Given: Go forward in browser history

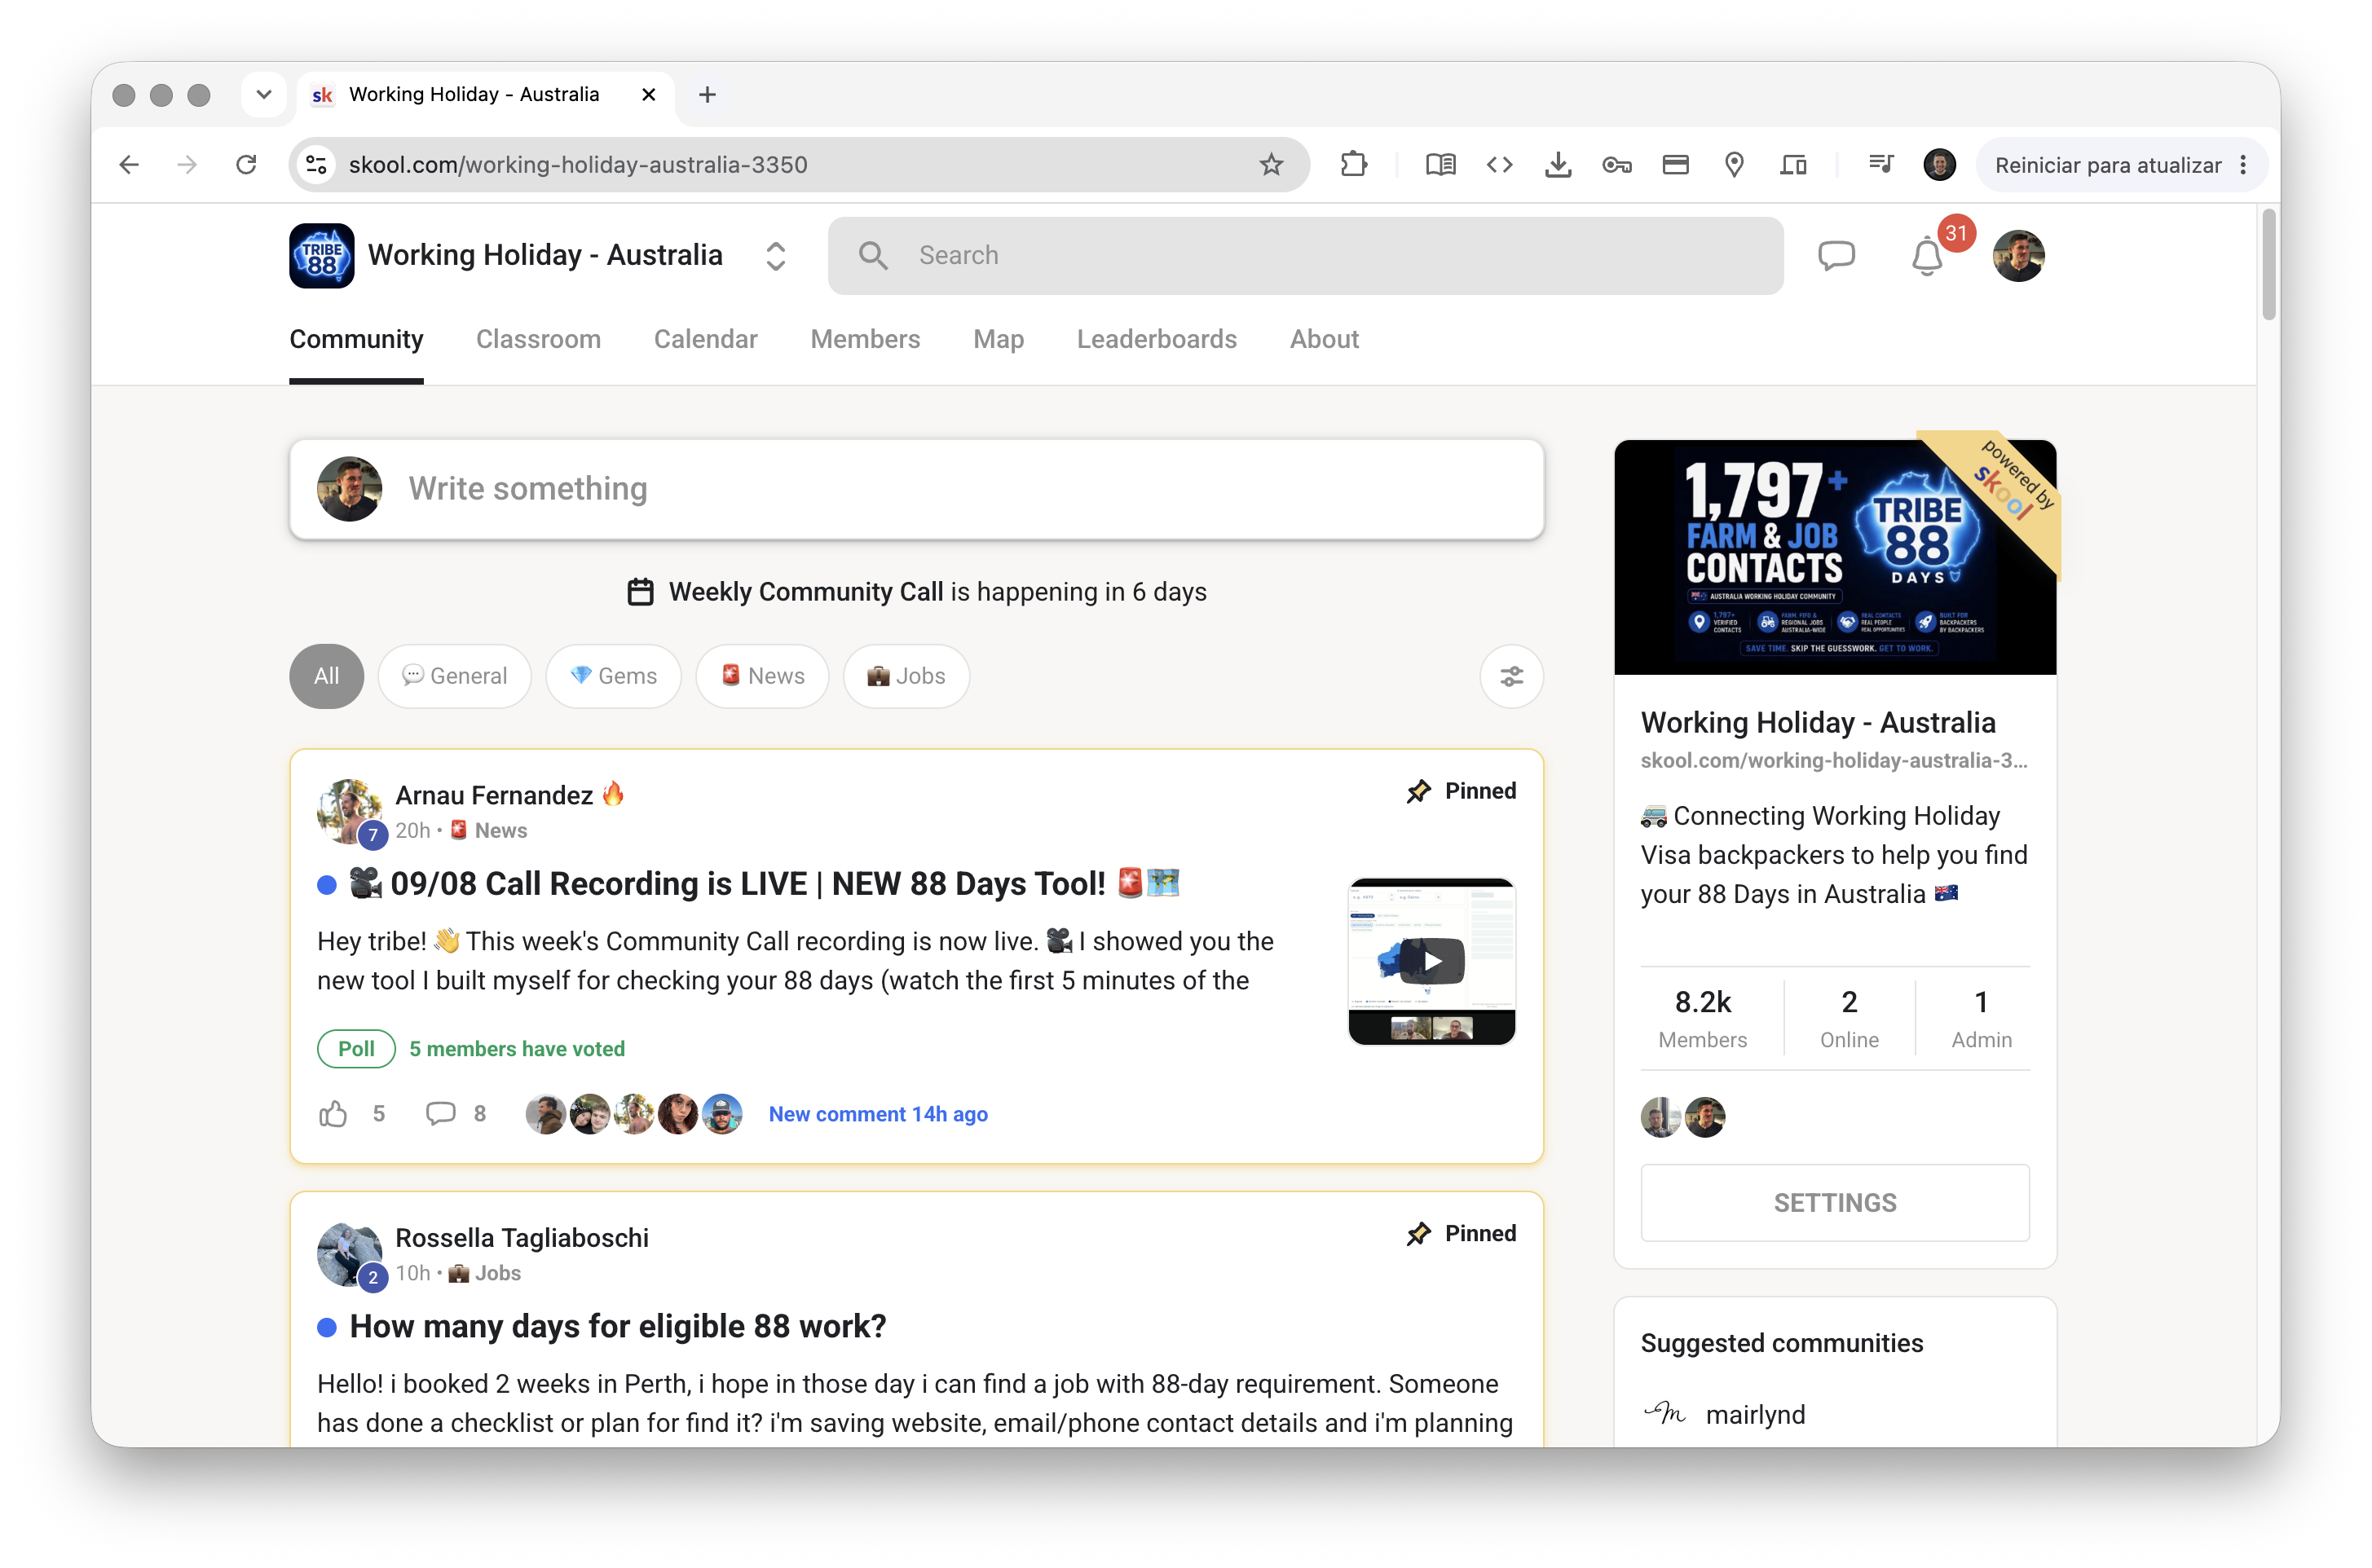Looking at the screenshot, I should [187, 165].
